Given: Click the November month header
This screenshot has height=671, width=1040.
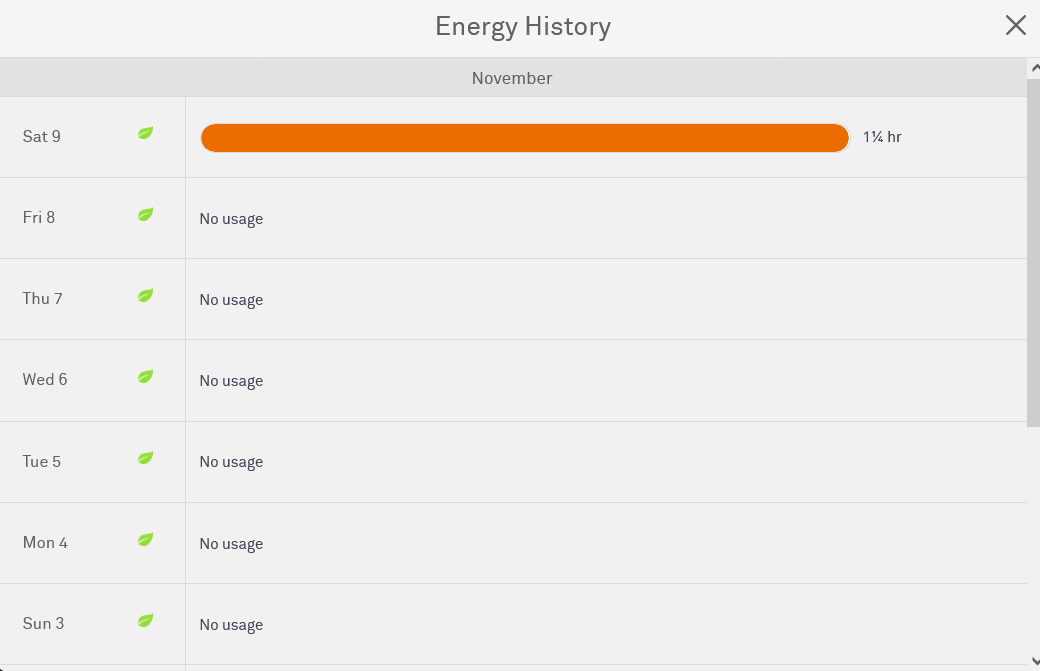Looking at the screenshot, I should click(x=512, y=78).
